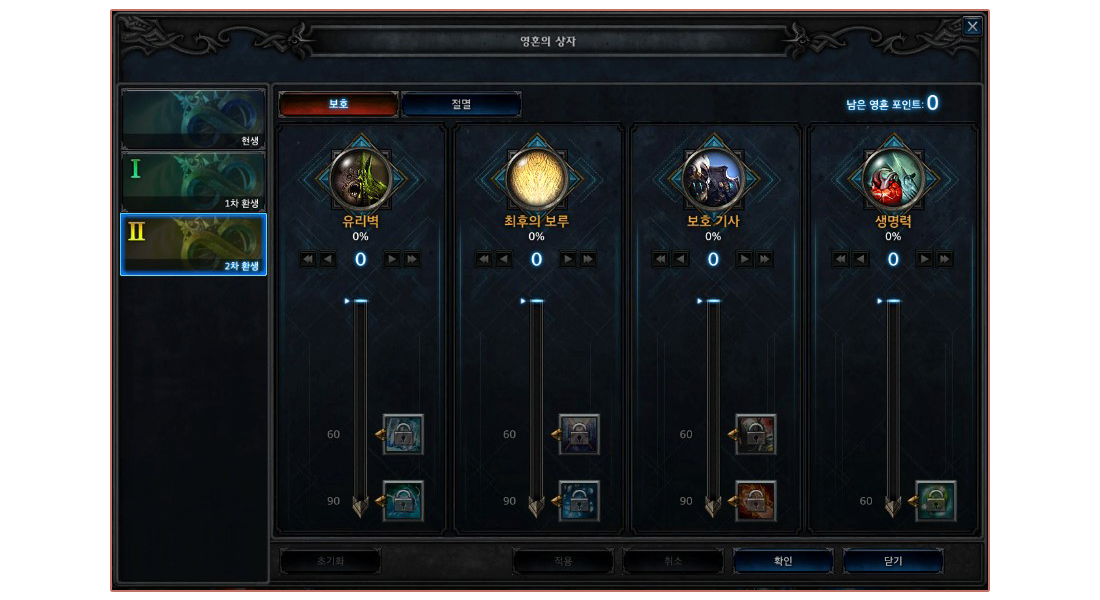Image resolution: width=1100 pixels, height=600 pixels.
Task: Click the 닫기 button
Action: tap(893, 561)
